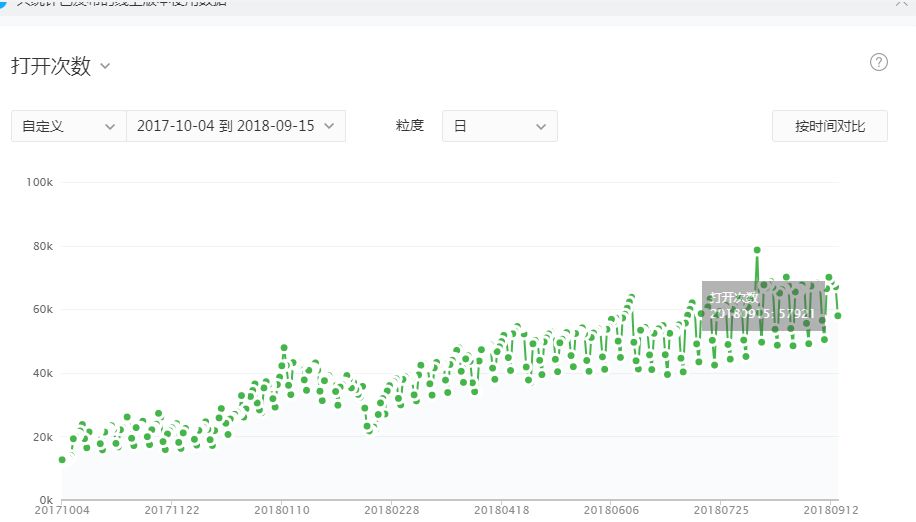Click the x-axis label 20180110
The height and width of the screenshot is (522, 916).
[282, 510]
